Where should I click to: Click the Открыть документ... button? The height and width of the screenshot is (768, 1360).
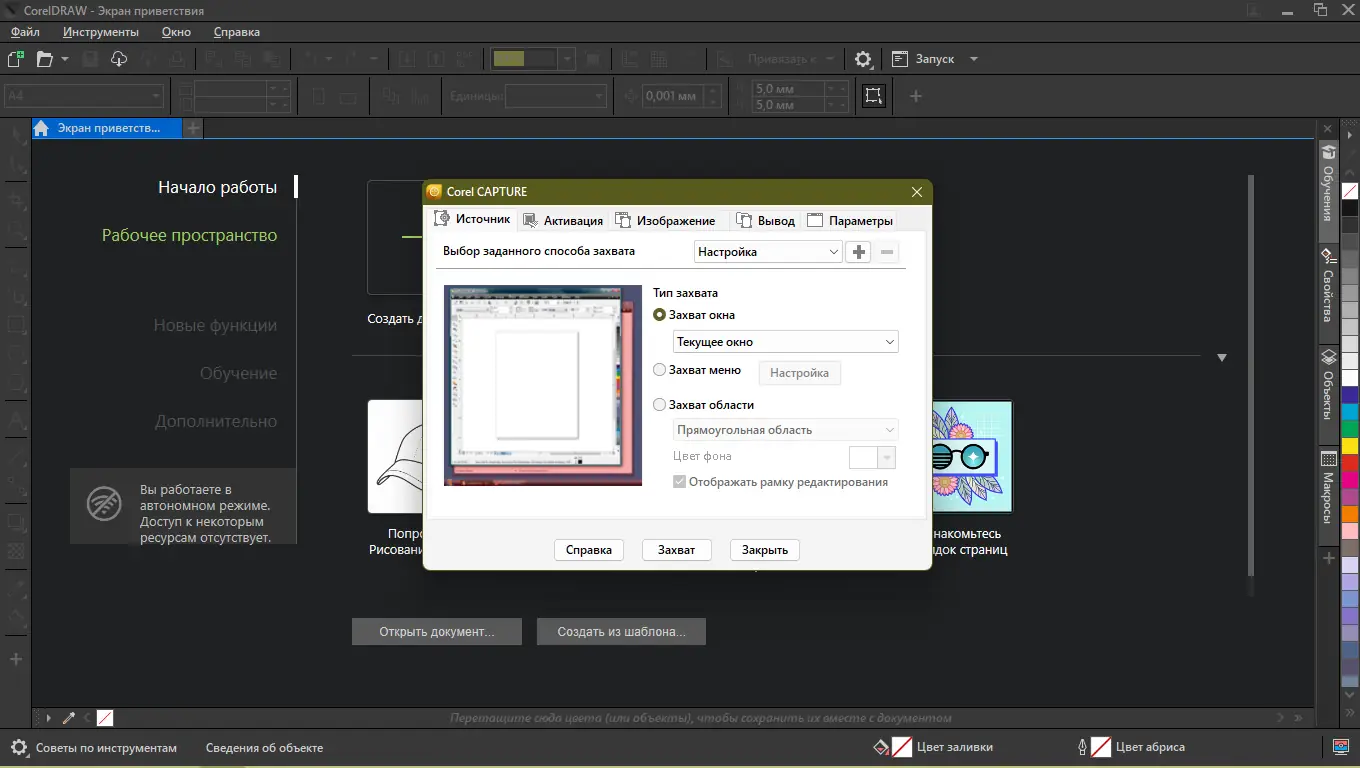pos(437,632)
